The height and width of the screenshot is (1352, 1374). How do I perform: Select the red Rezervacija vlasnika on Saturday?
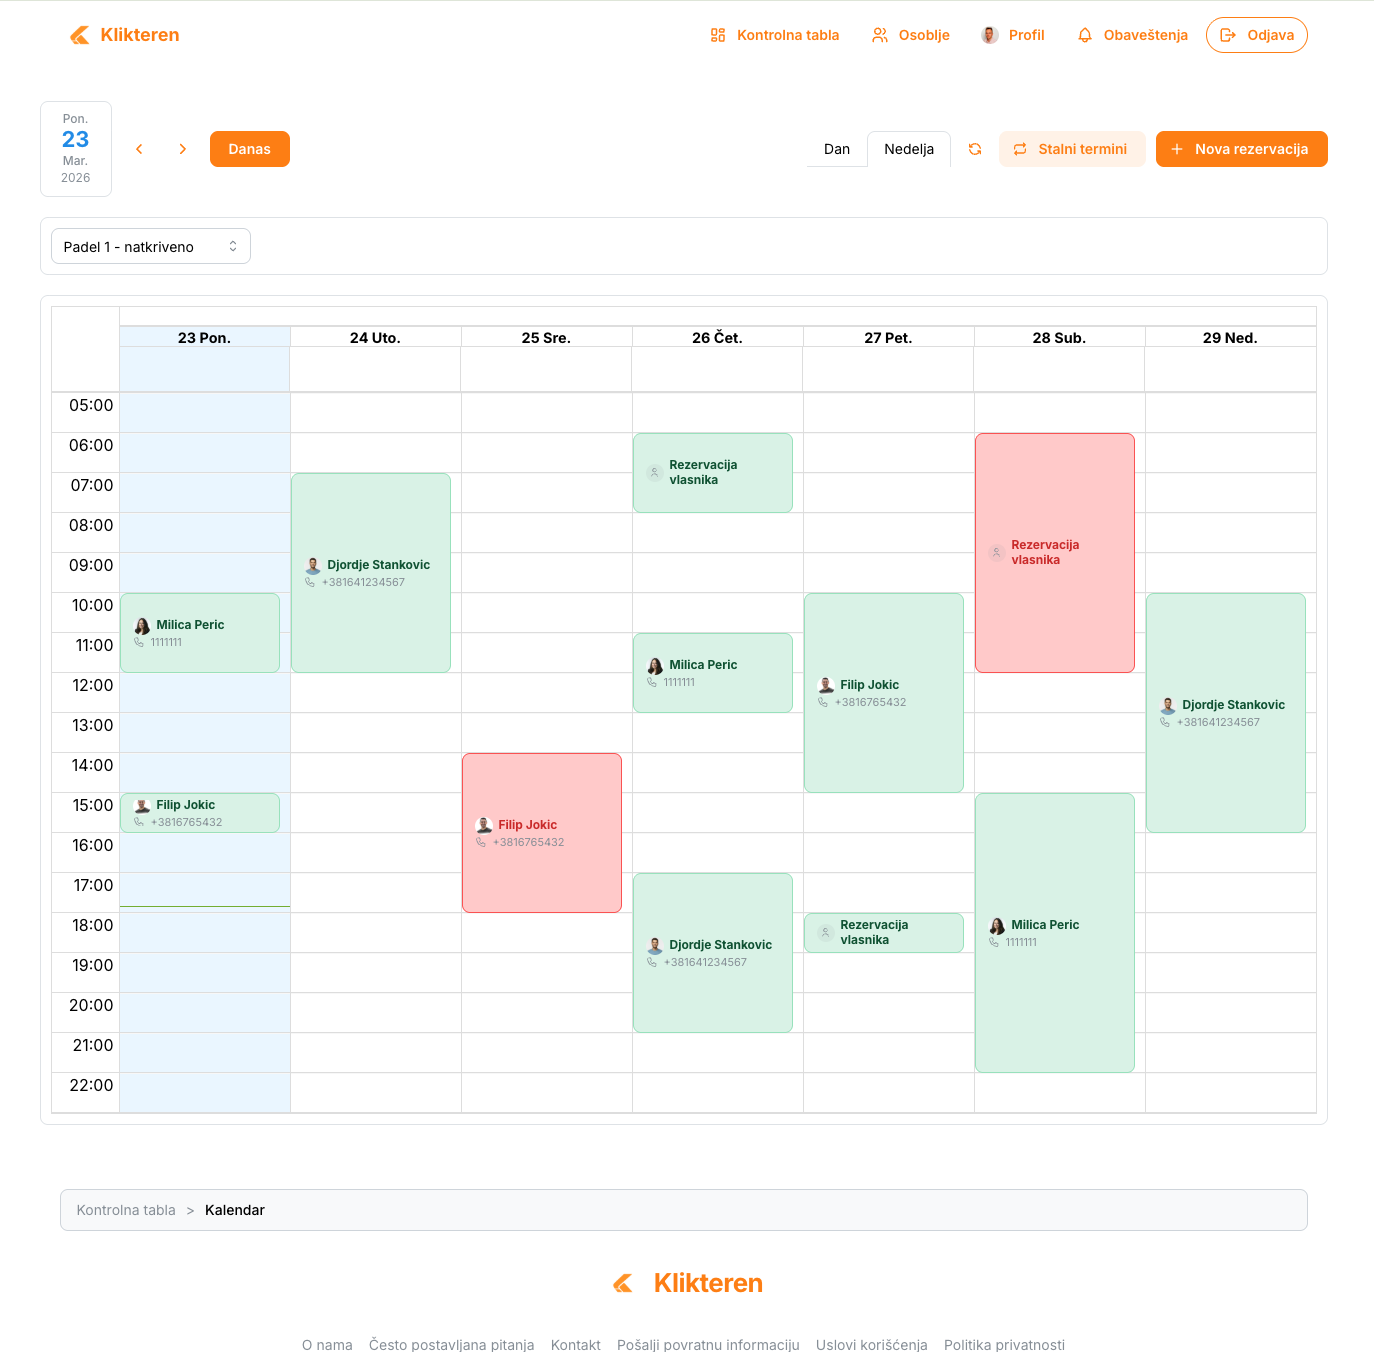coord(1054,552)
